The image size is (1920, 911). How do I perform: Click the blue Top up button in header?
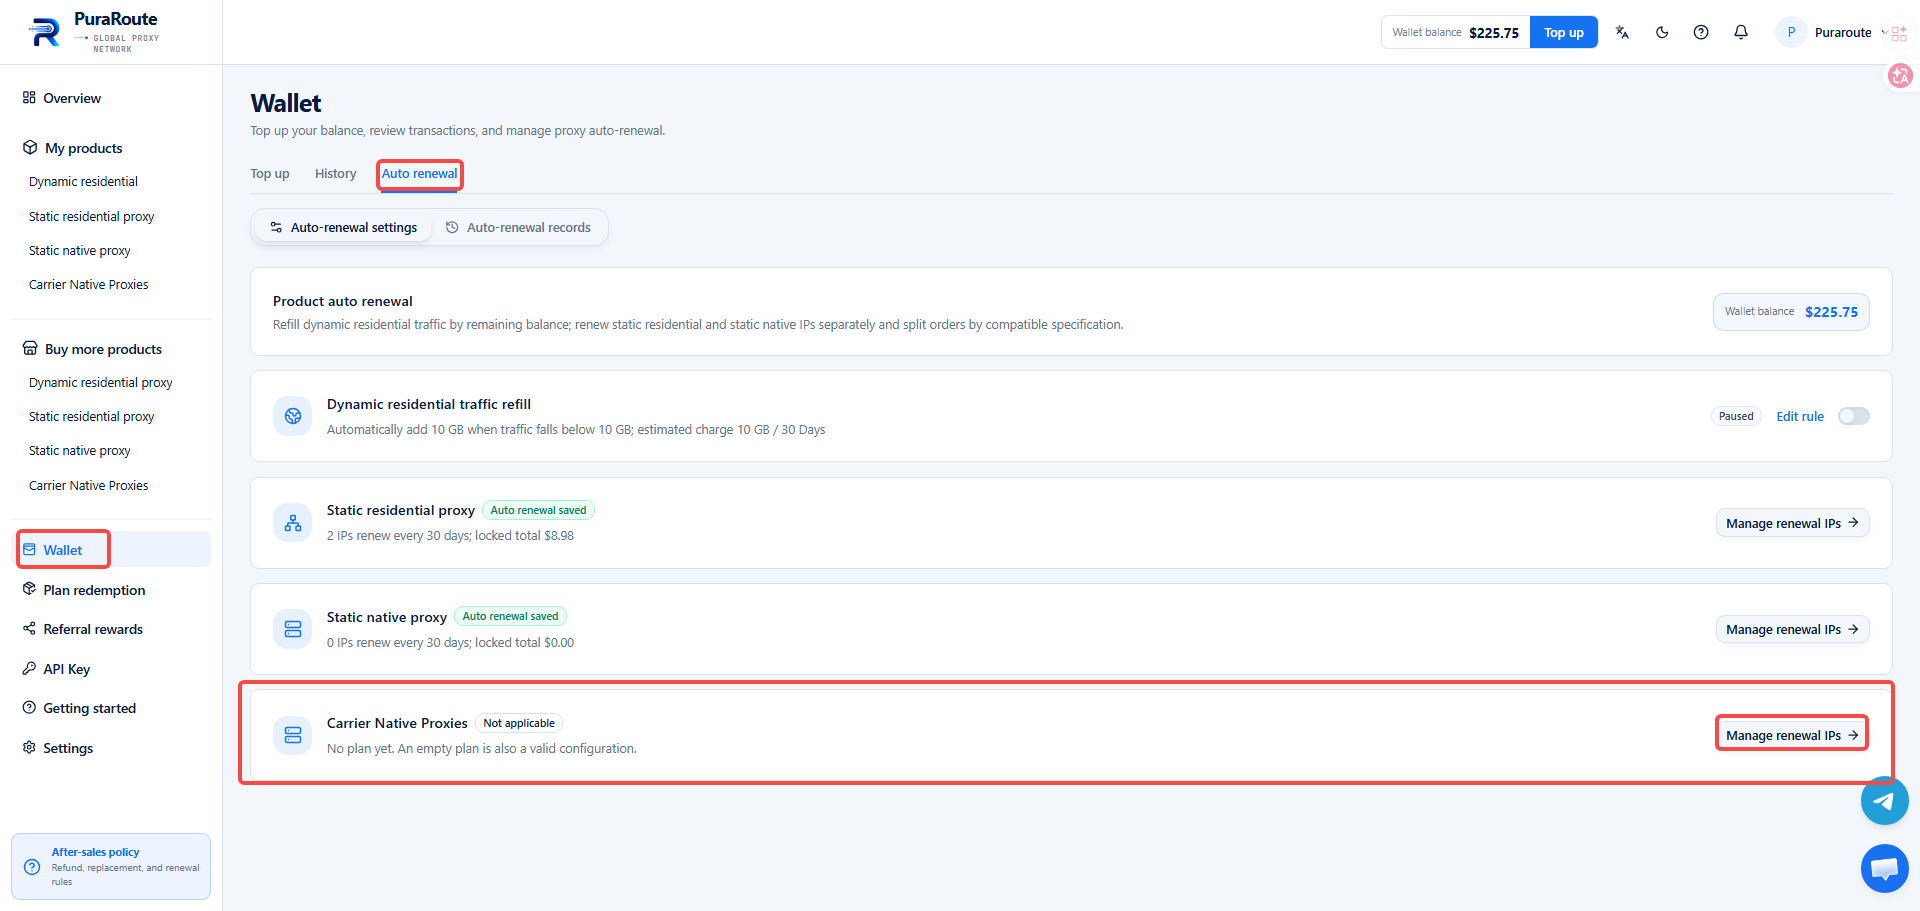click(x=1564, y=33)
